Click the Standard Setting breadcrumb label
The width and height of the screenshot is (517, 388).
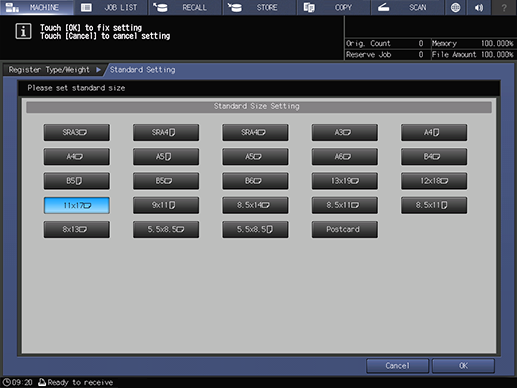click(x=142, y=70)
